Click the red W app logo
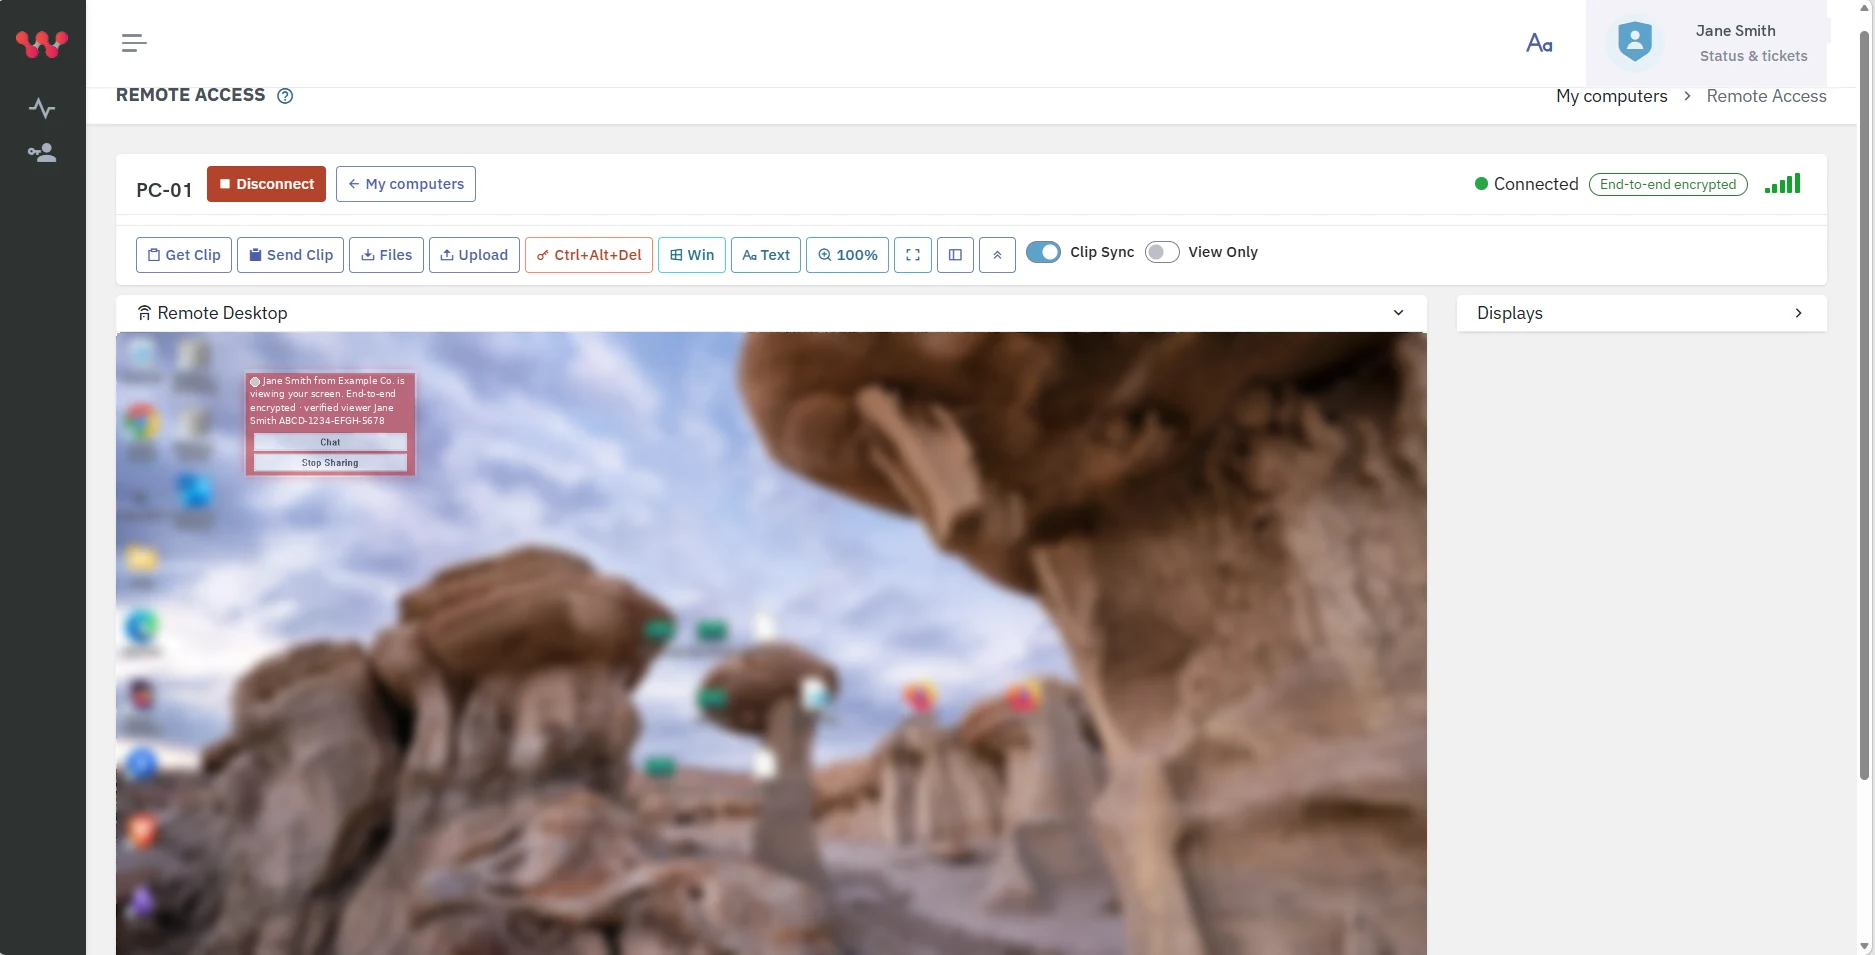This screenshot has height=955, width=1875. 42,44
